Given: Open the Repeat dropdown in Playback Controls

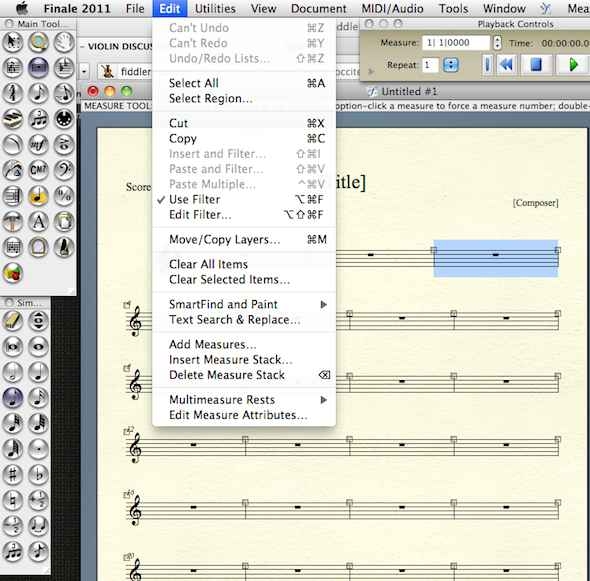Looking at the screenshot, I should point(451,65).
